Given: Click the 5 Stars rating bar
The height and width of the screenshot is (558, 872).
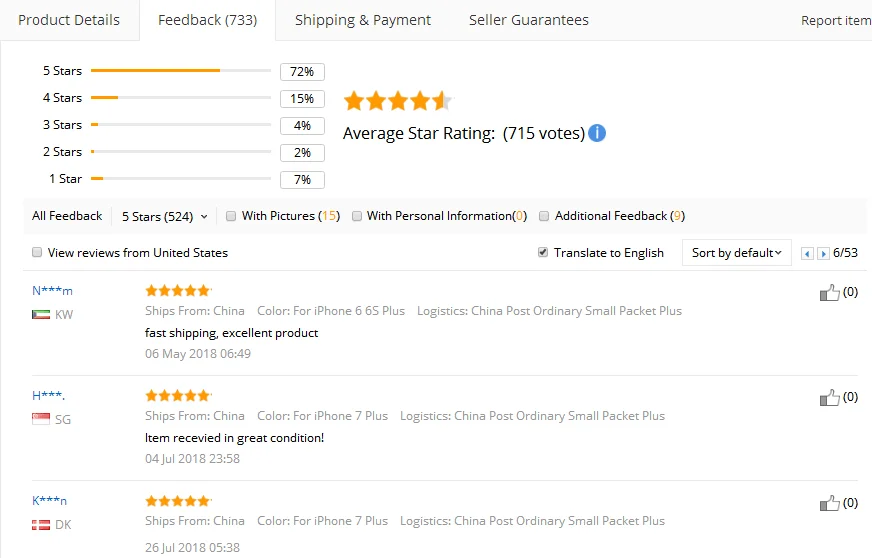Looking at the screenshot, I should [181, 71].
